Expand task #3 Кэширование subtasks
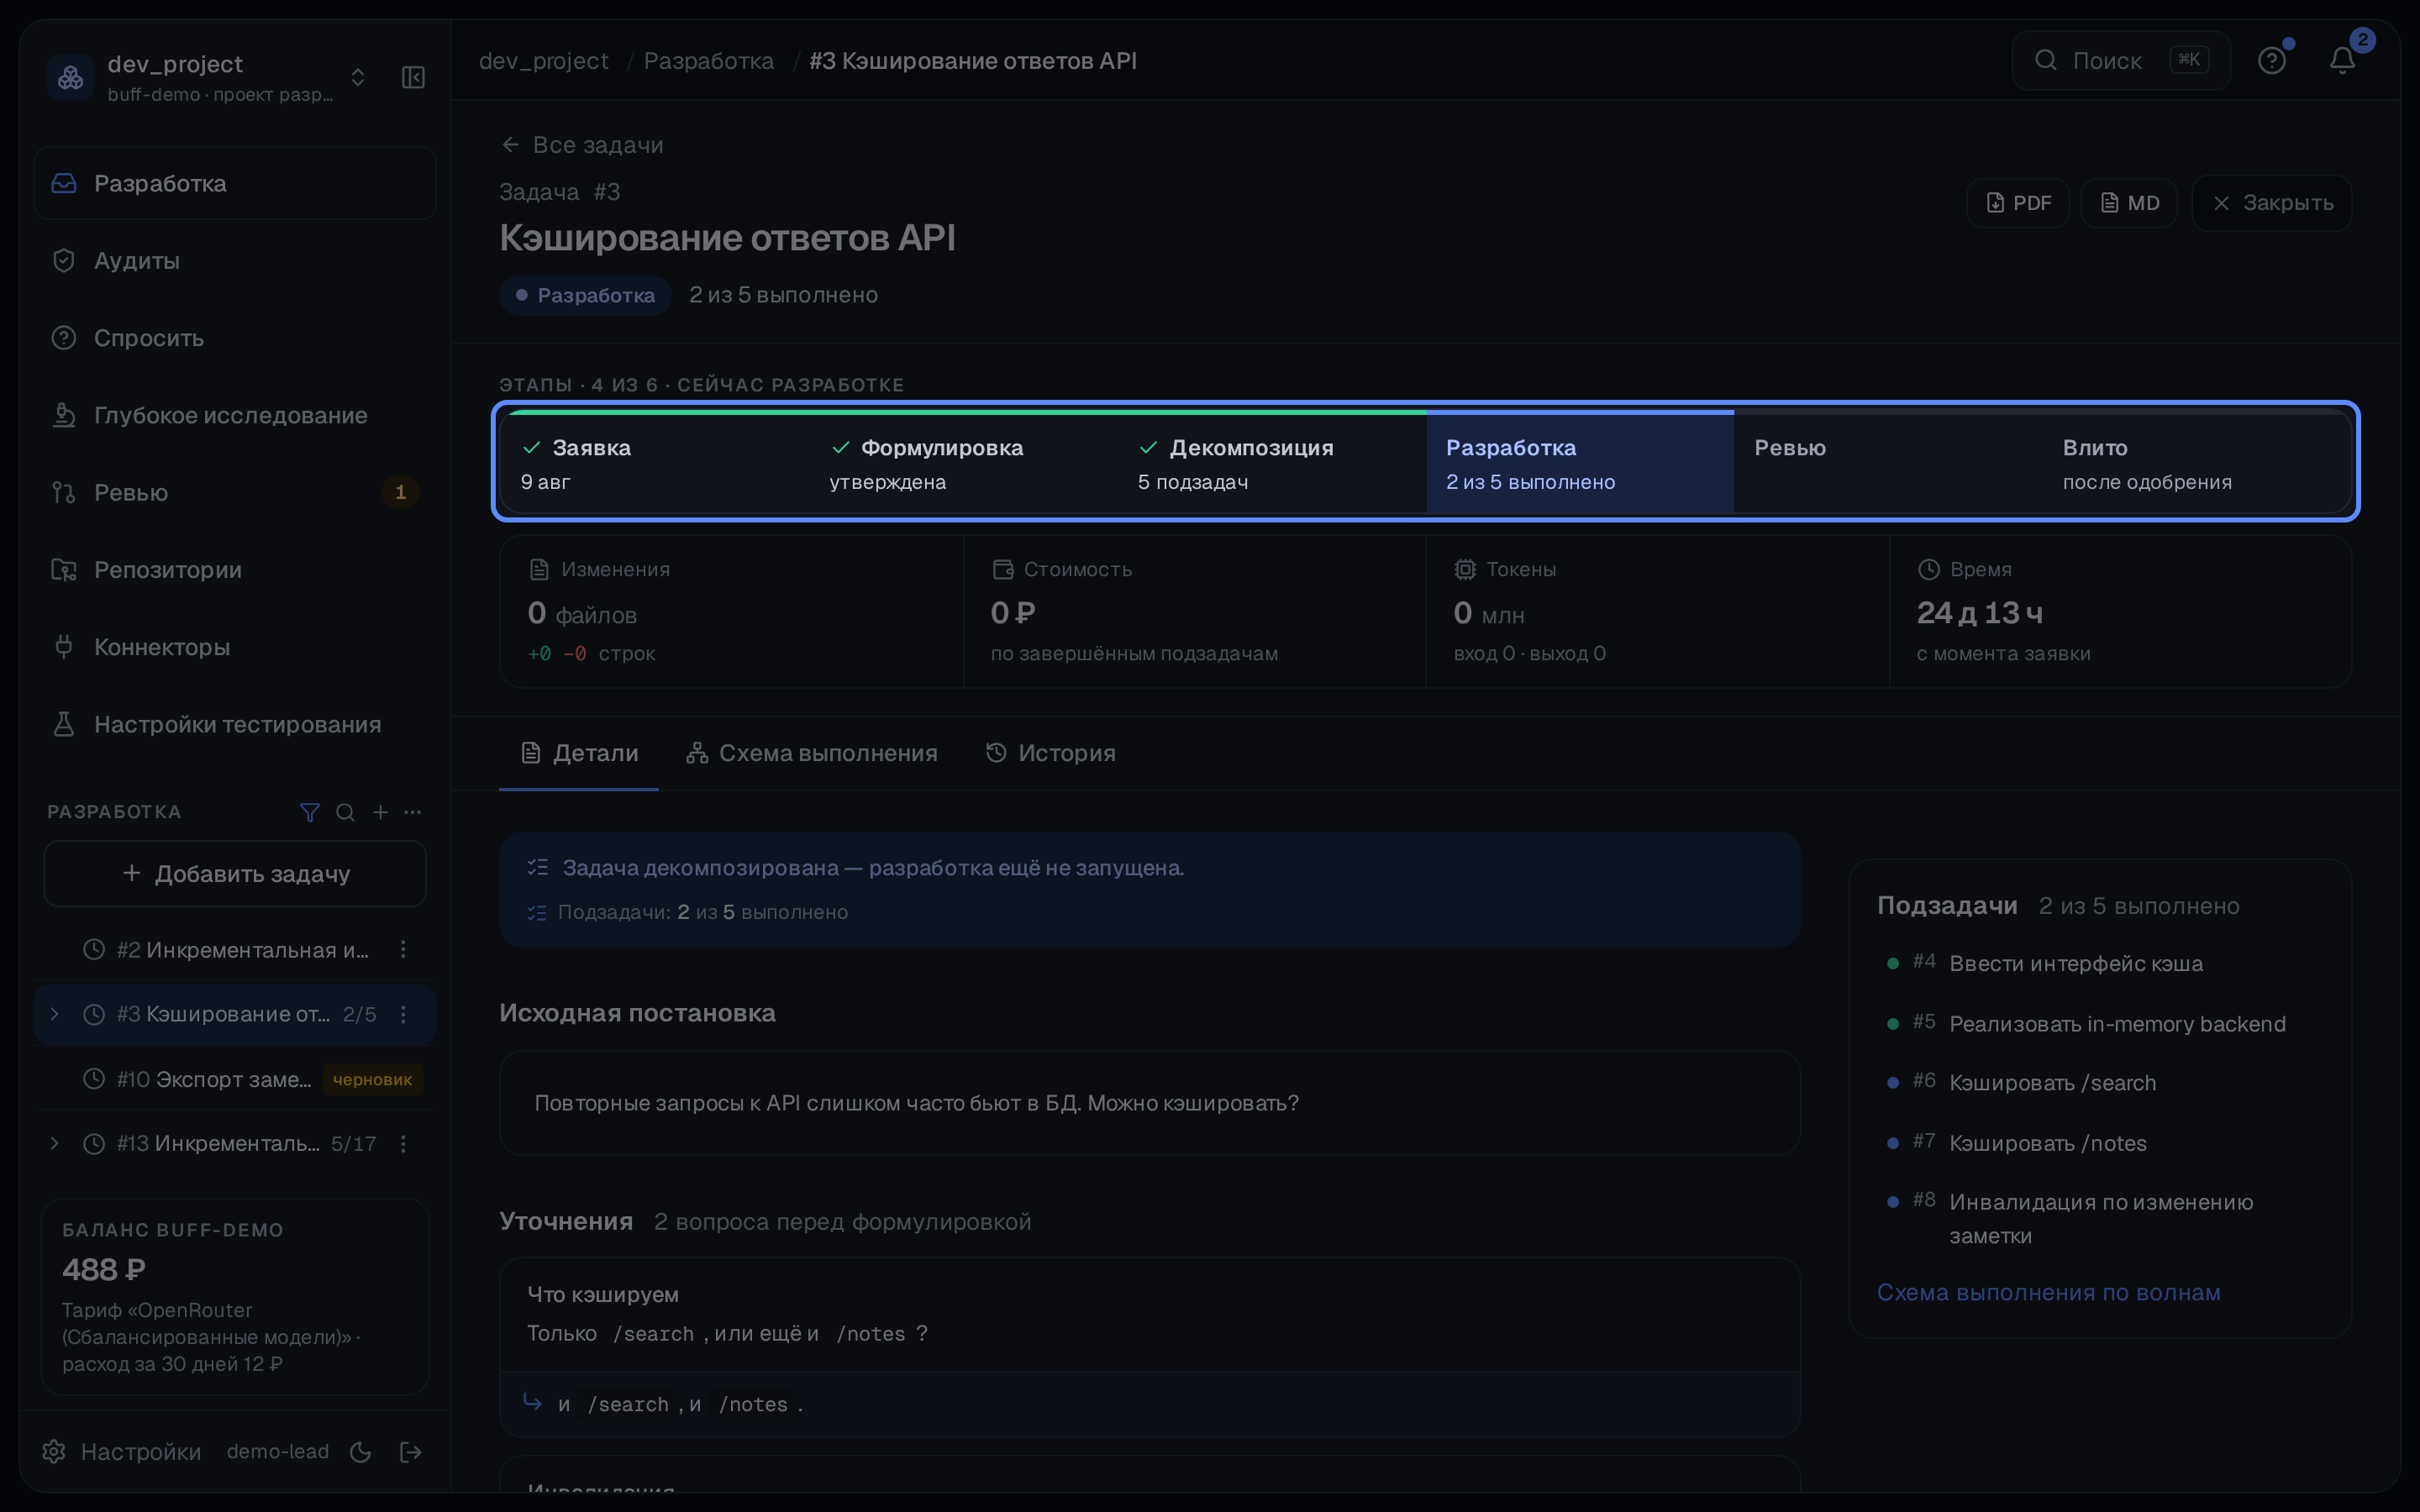This screenshot has height=1512, width=2420. tap(55, 1014)
